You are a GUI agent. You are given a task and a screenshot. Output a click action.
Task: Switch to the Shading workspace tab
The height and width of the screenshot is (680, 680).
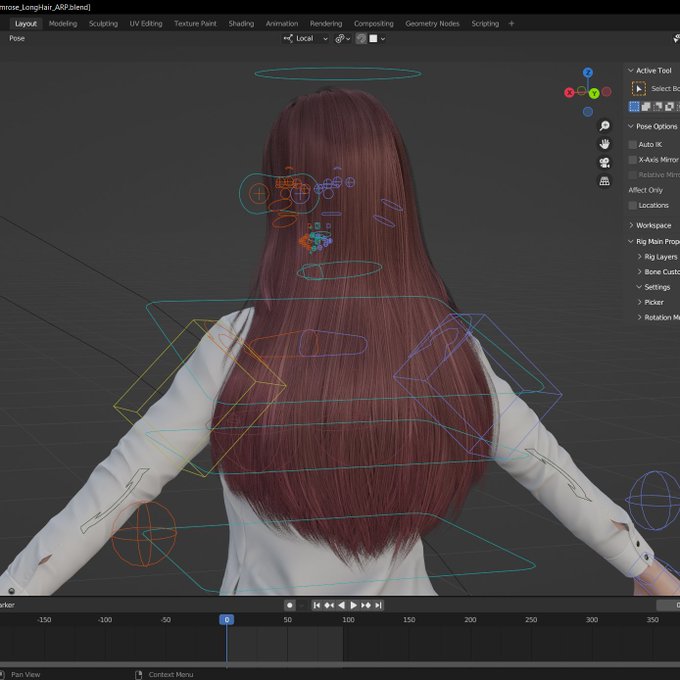pyautogui.click(x=241, y=23)
